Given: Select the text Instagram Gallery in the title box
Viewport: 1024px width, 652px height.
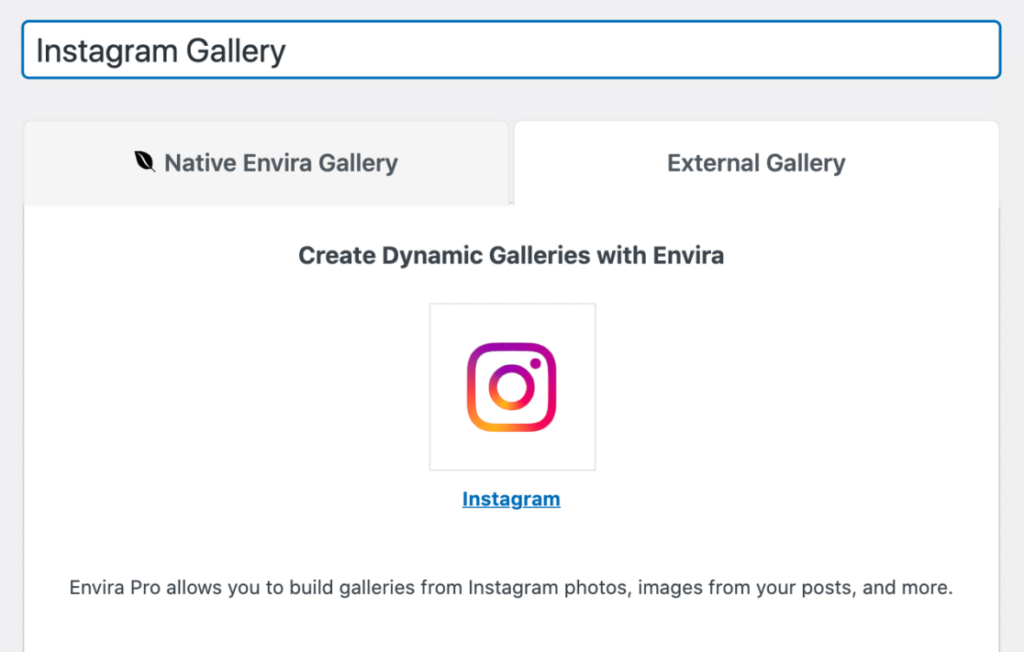Looking at the screenshot, I should (160, 50).
